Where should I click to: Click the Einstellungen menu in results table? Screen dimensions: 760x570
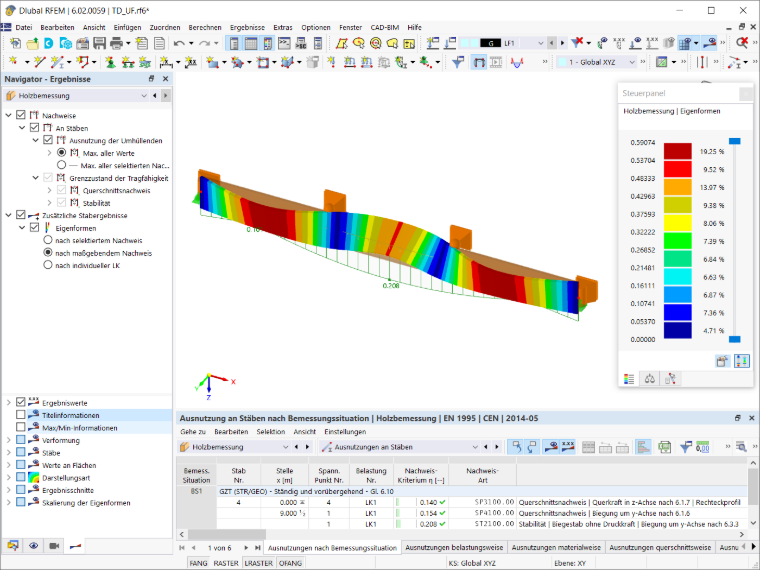point(345,431)
